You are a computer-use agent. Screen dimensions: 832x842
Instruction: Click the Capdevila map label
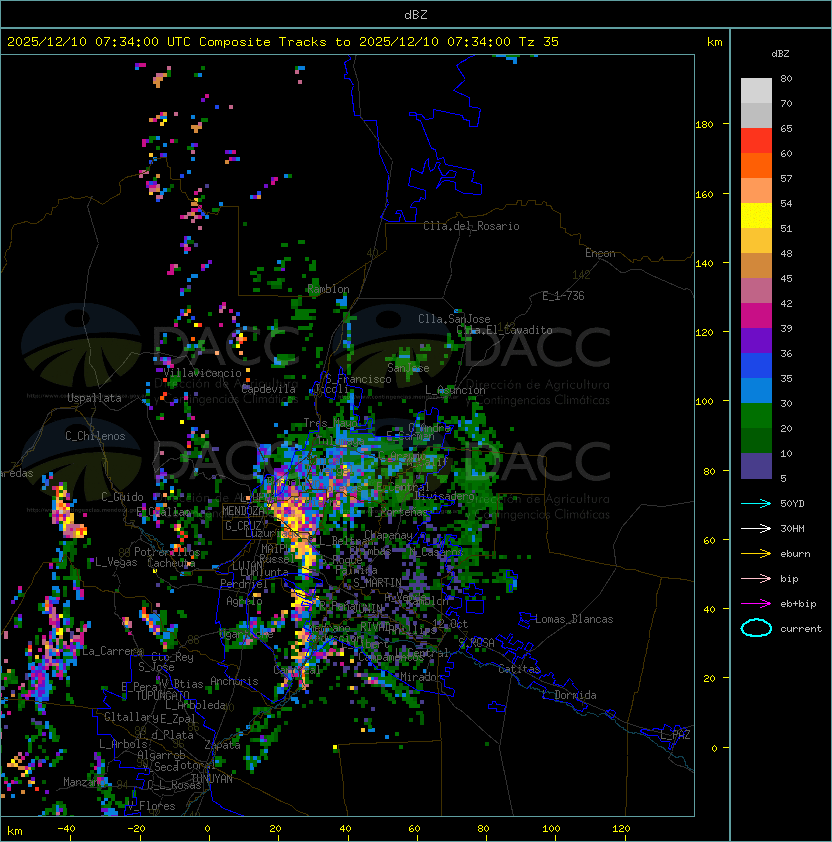(x=269, y=389)
